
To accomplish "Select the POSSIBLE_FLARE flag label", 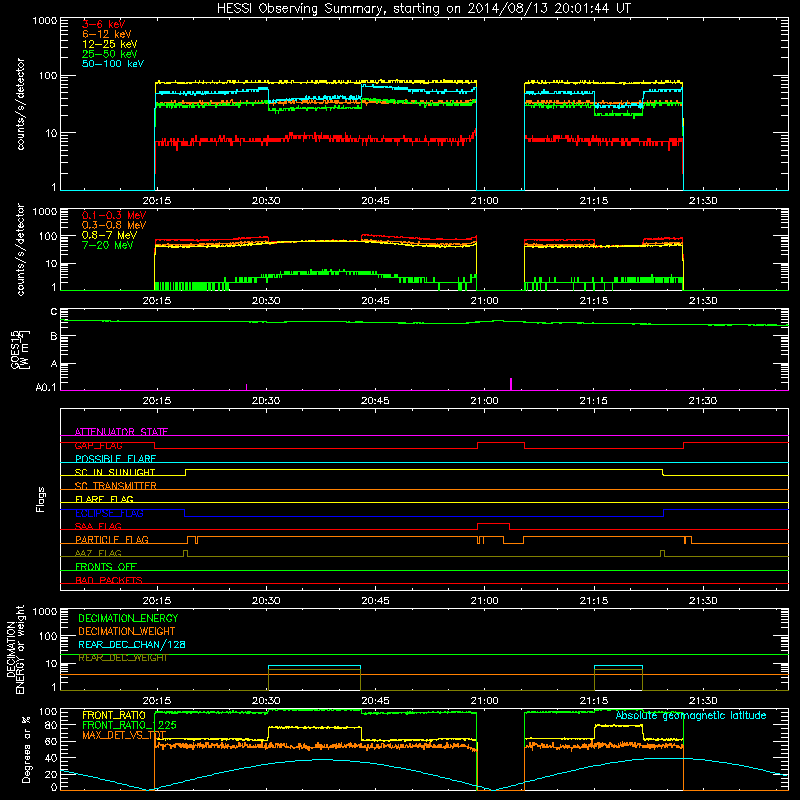I will click(115, 459).
